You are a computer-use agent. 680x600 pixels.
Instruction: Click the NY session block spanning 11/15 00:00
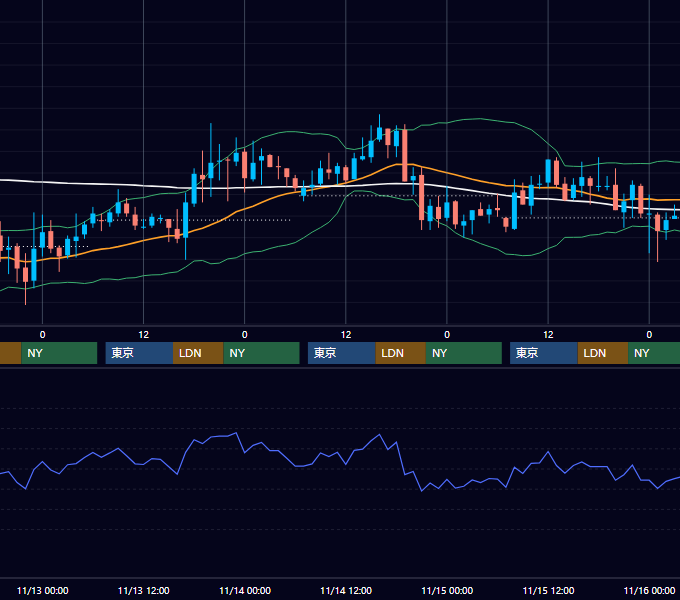coord(464,353)
